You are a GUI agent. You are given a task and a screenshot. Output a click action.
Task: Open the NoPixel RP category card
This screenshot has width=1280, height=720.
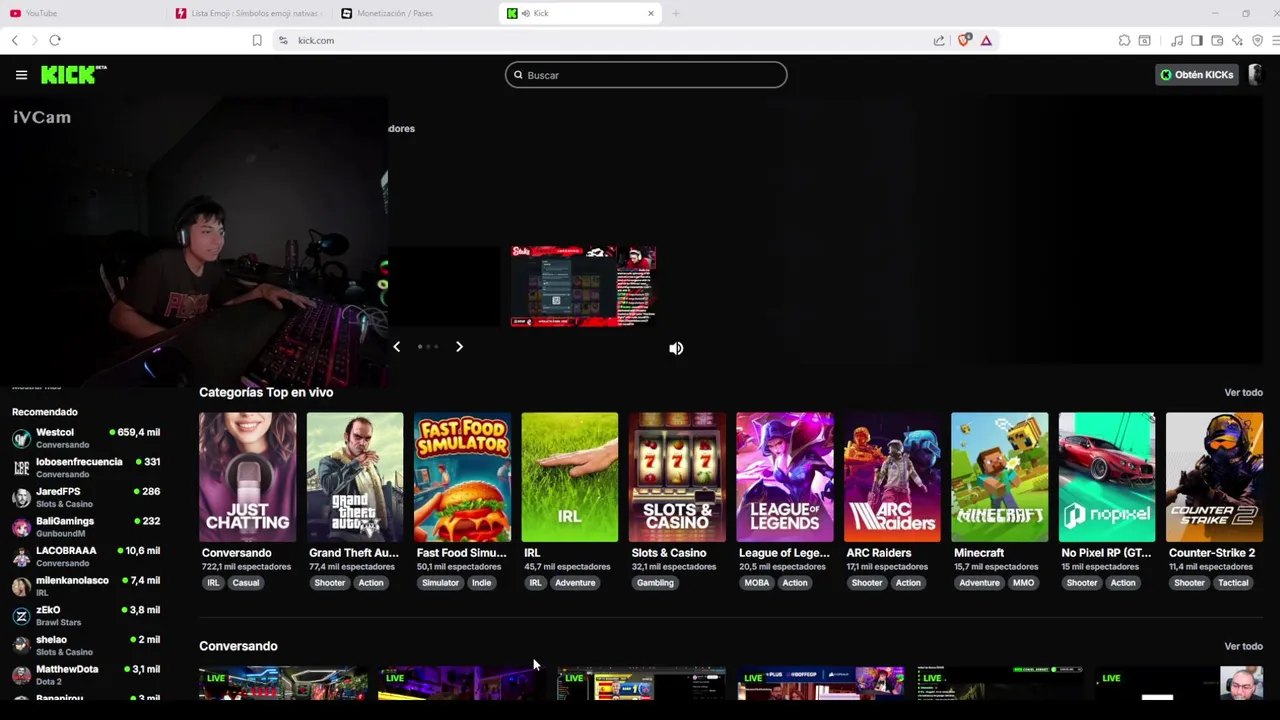click(1107, 477)
